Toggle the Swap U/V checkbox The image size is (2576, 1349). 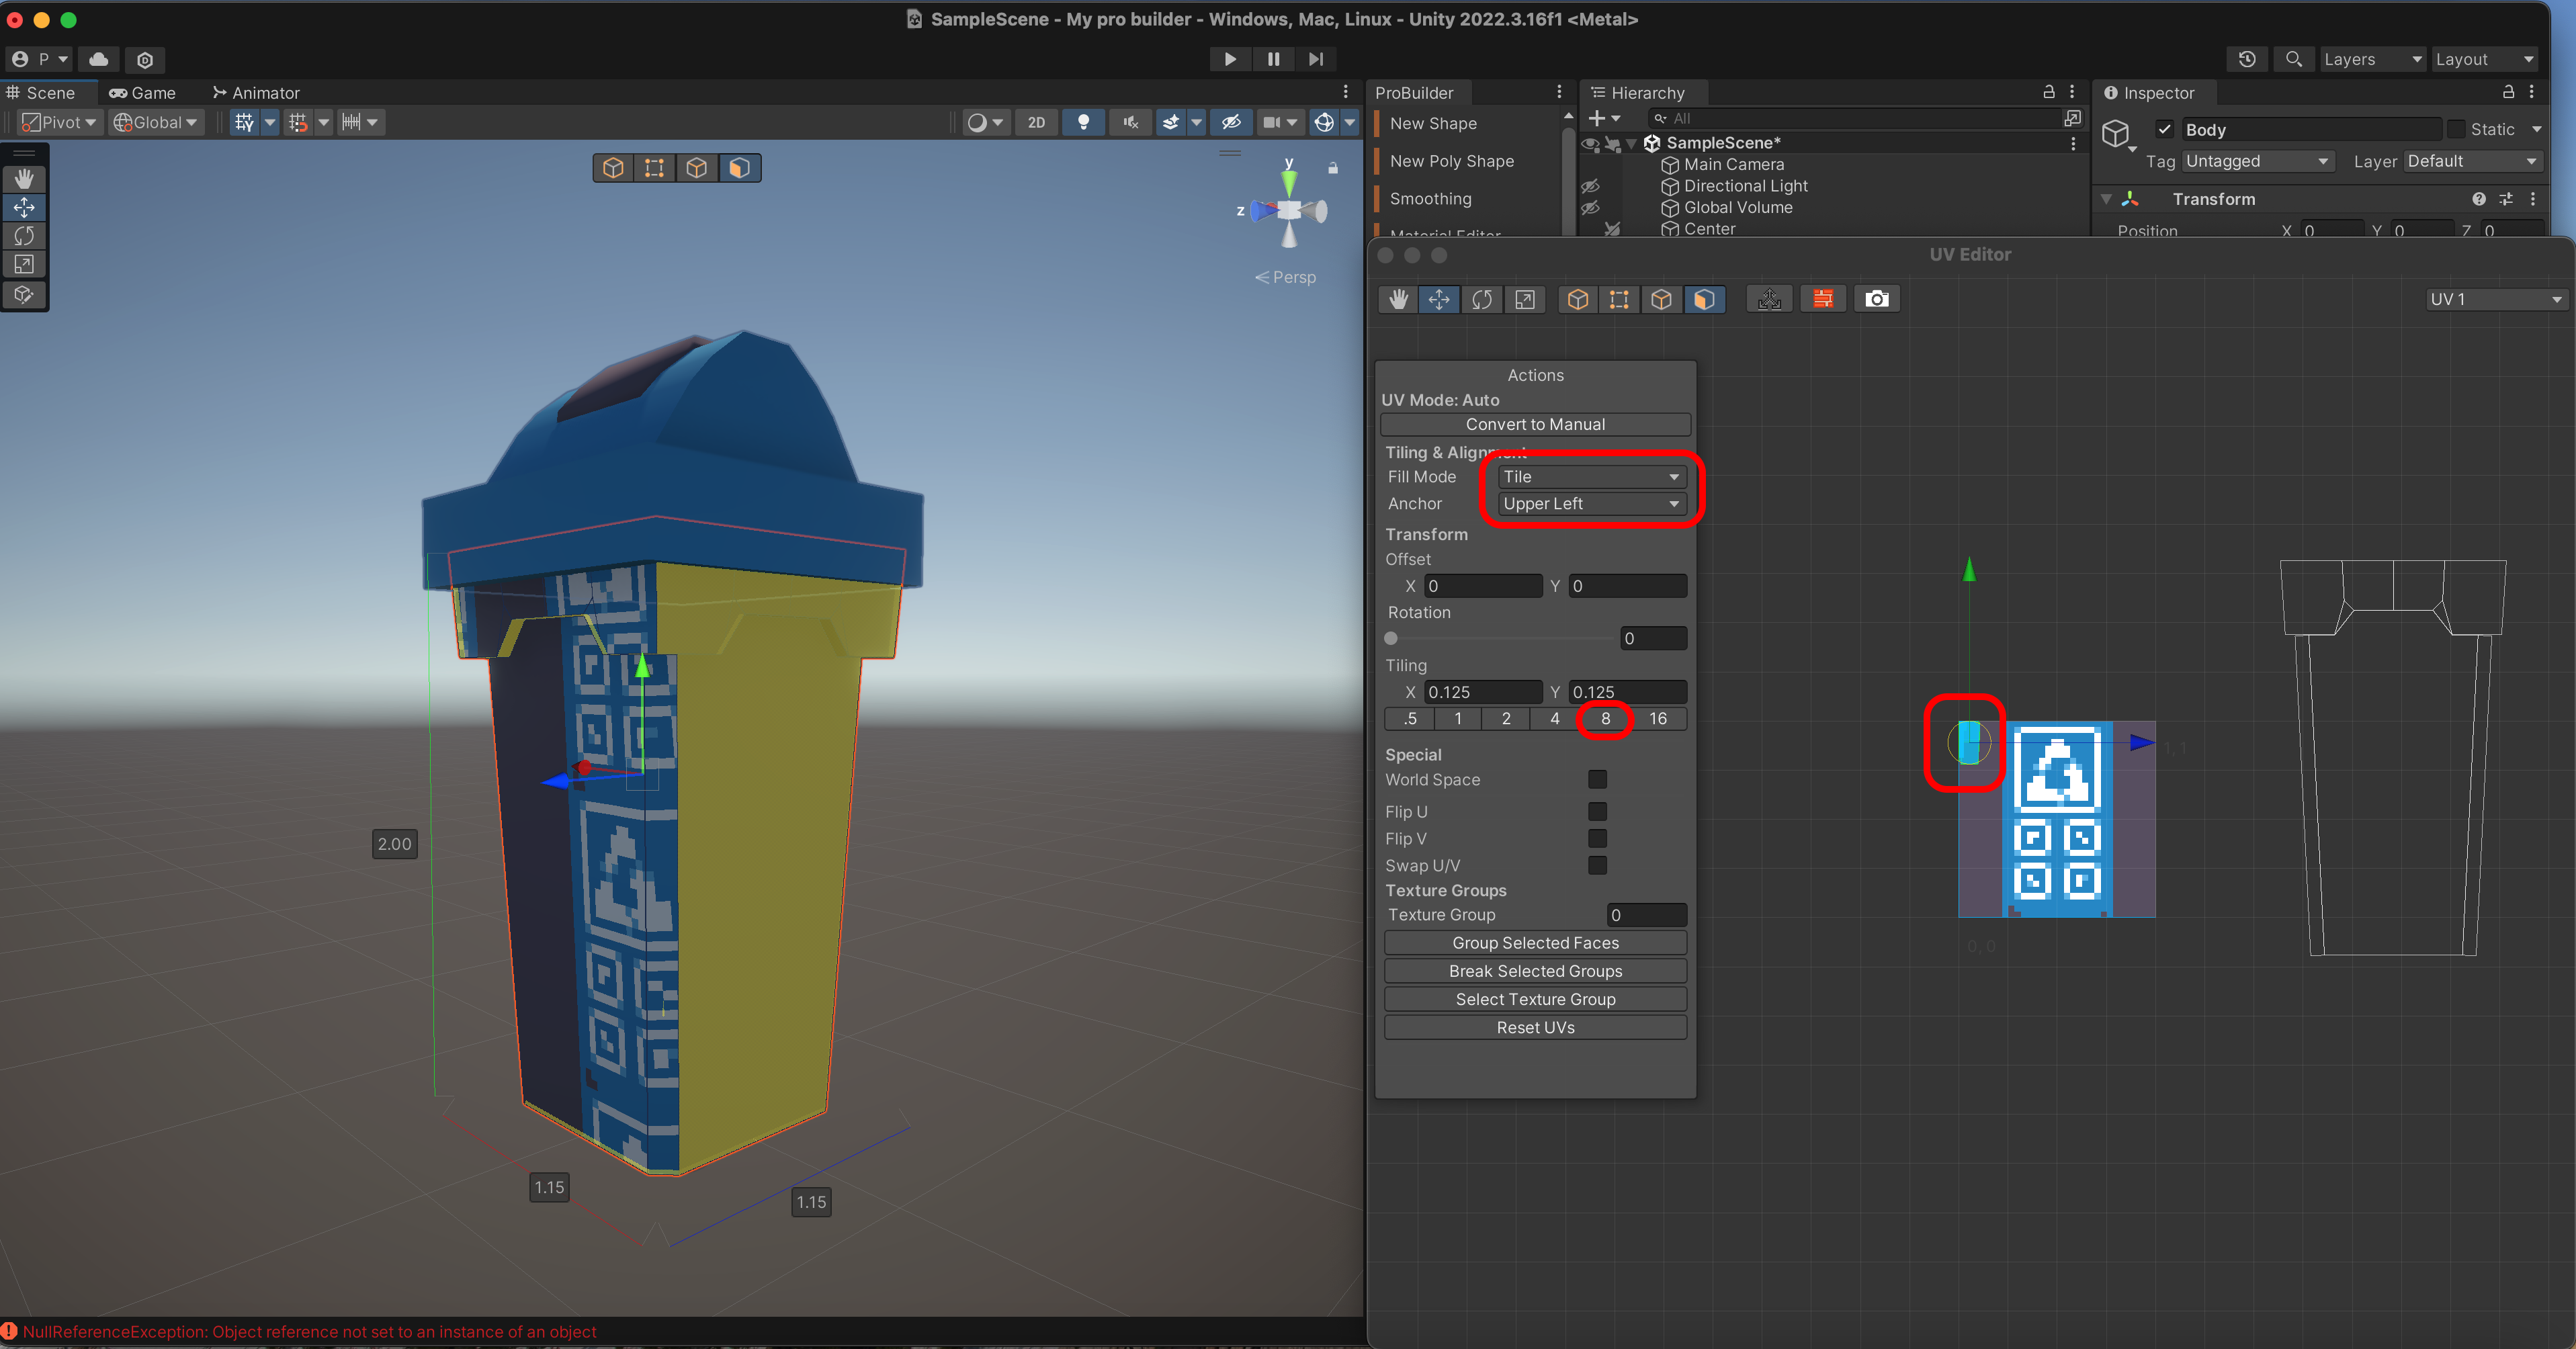pos(1597,865)
